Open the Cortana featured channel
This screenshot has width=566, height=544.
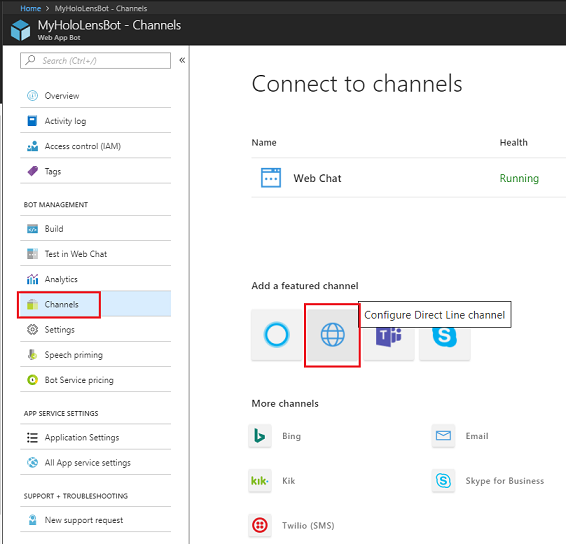click(x=277, y=335)
